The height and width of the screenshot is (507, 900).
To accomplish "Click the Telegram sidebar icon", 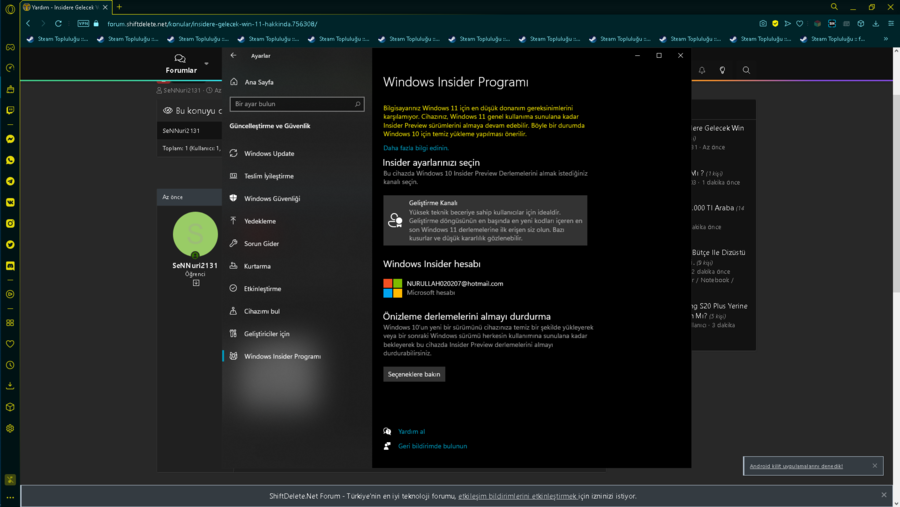I will coord(10,181).
